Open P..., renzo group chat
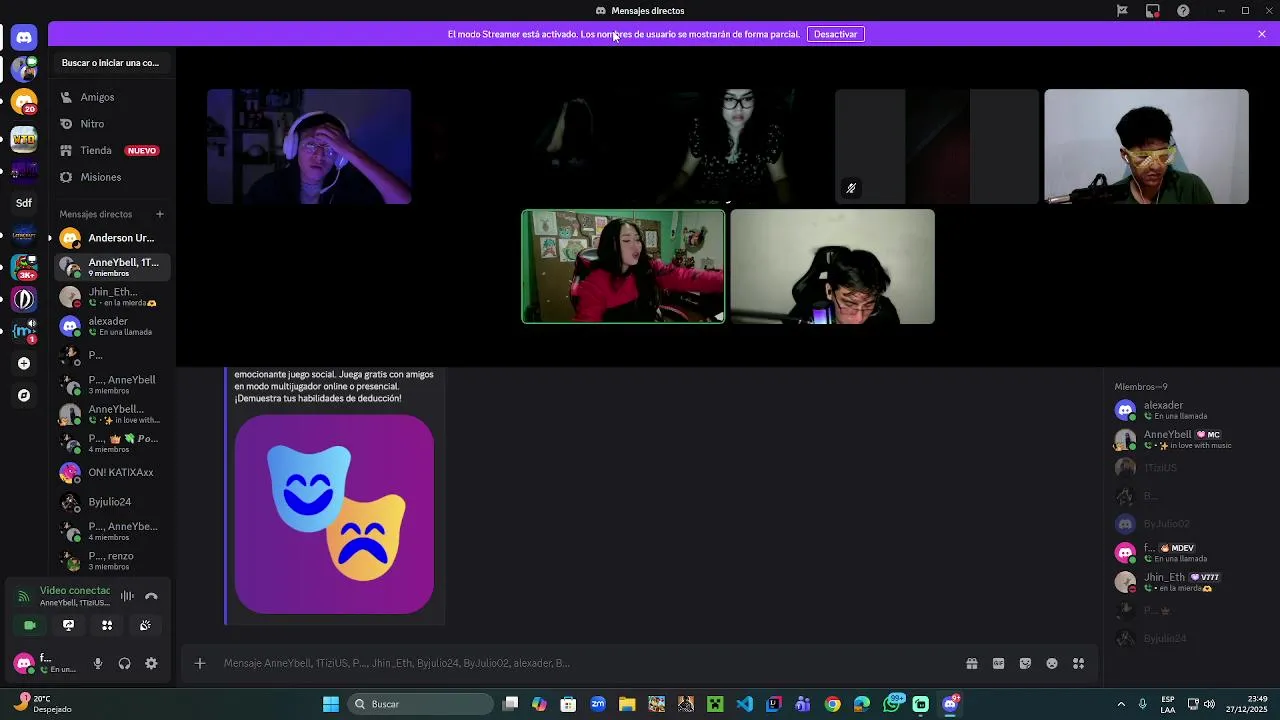The width and height of the screenshot is (1280, 720). tap(112, 561)
